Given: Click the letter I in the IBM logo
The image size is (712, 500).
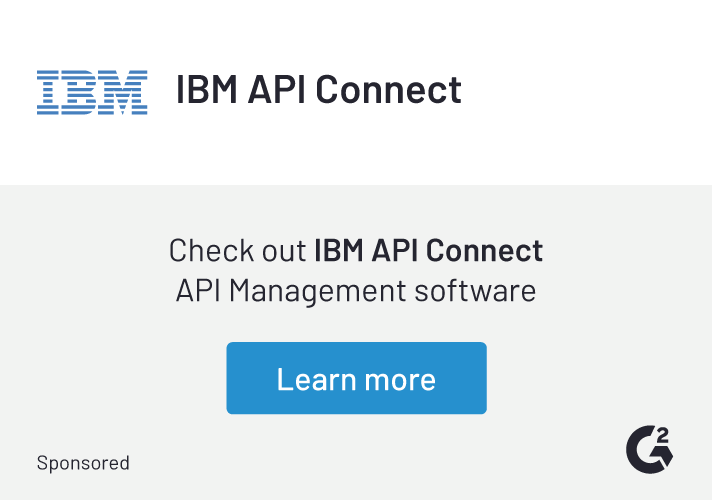Looking at the screenshot, I should (49, 92).
